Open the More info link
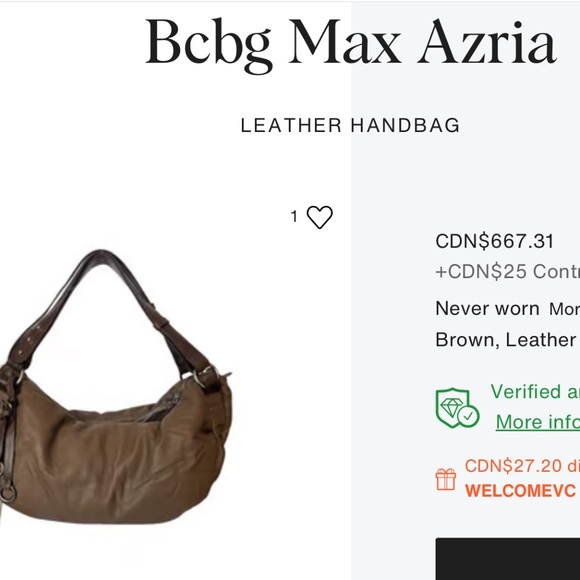 point(538,422)
